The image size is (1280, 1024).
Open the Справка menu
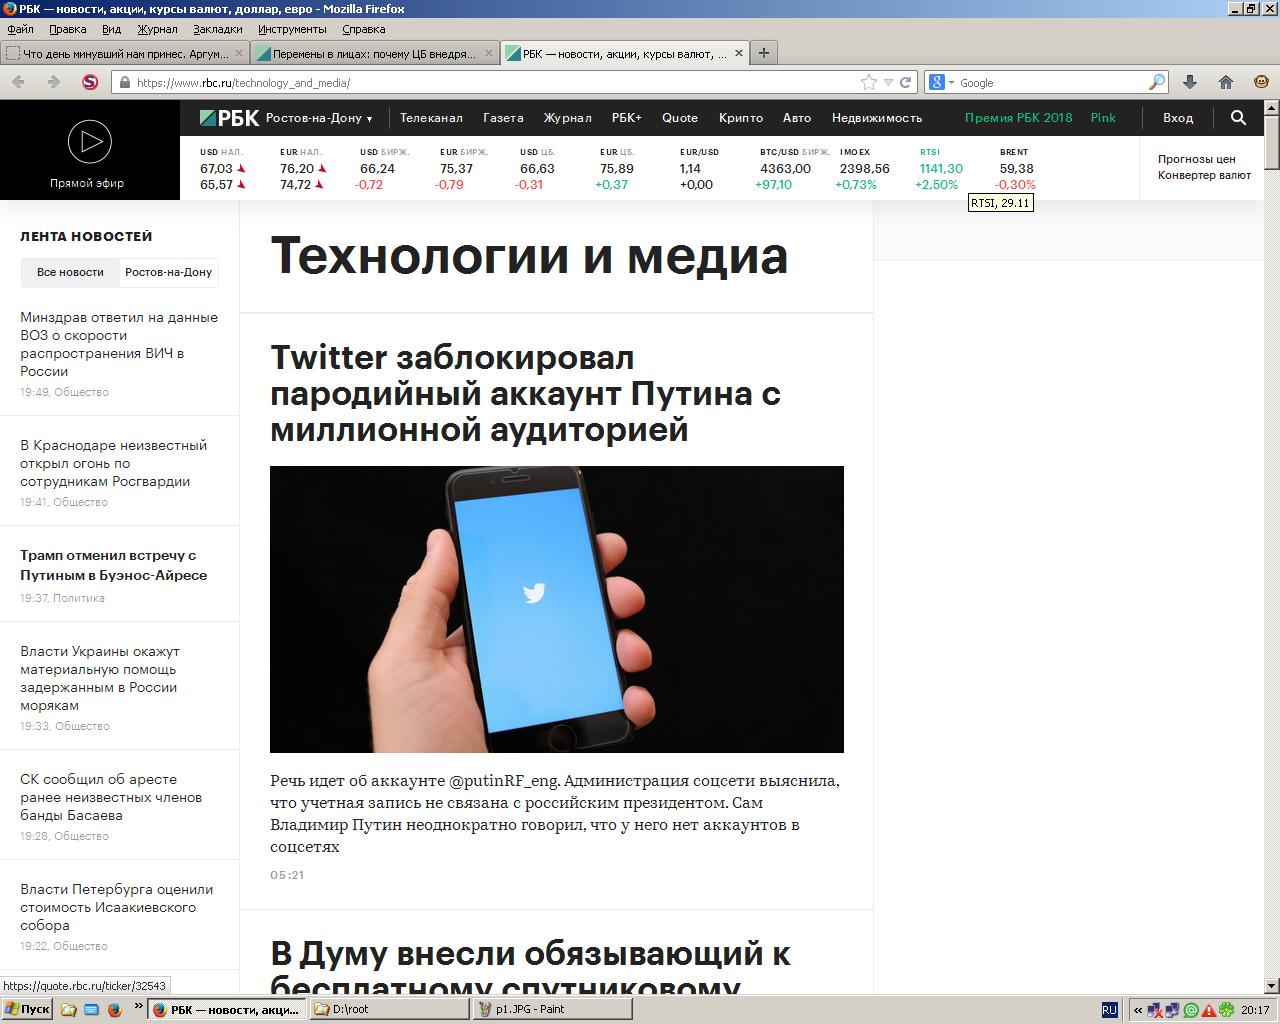(364, 29)
